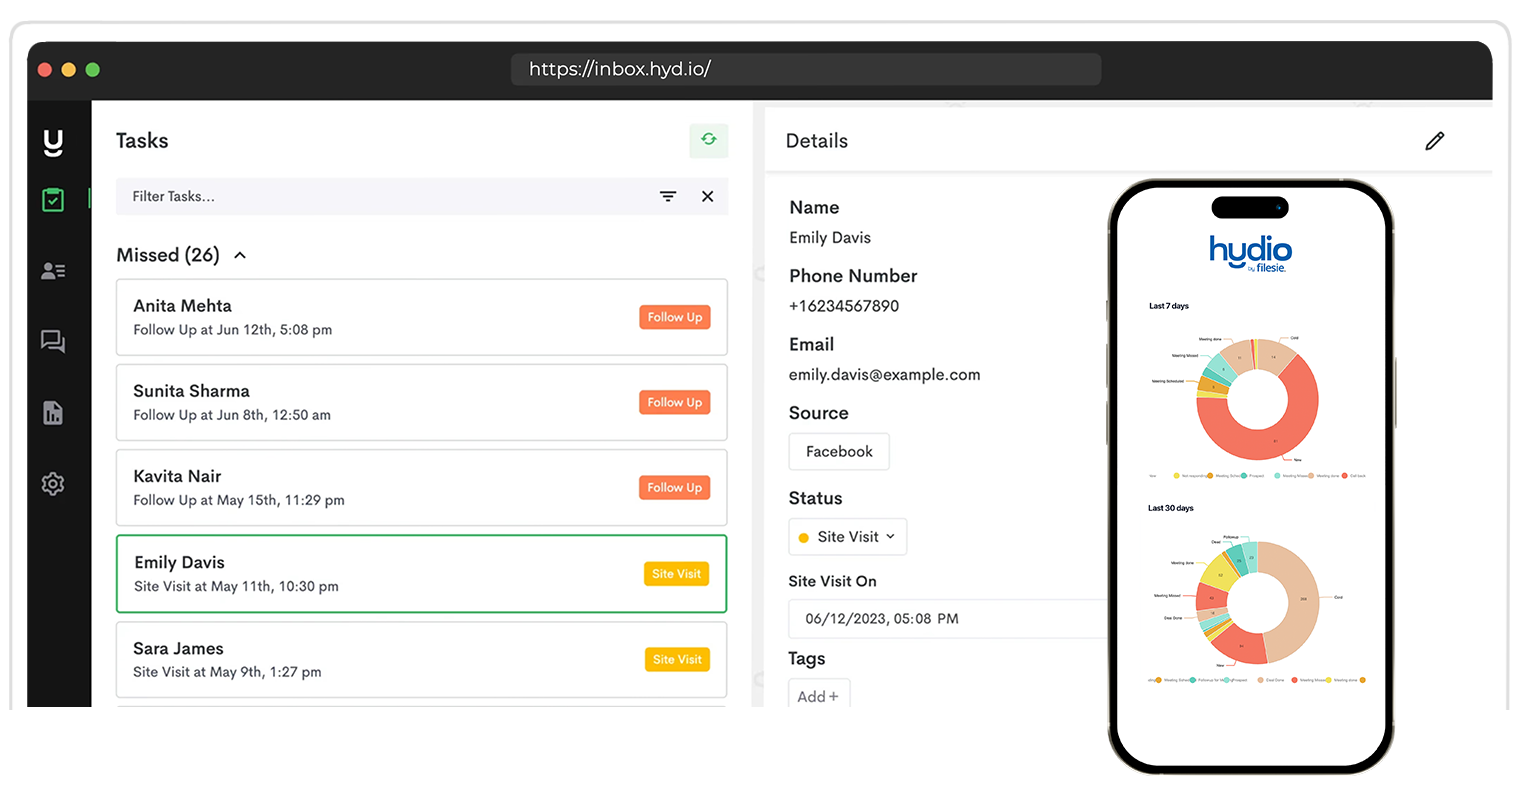
Task: Open the Site Visit status dropdown
Action: 848,537
